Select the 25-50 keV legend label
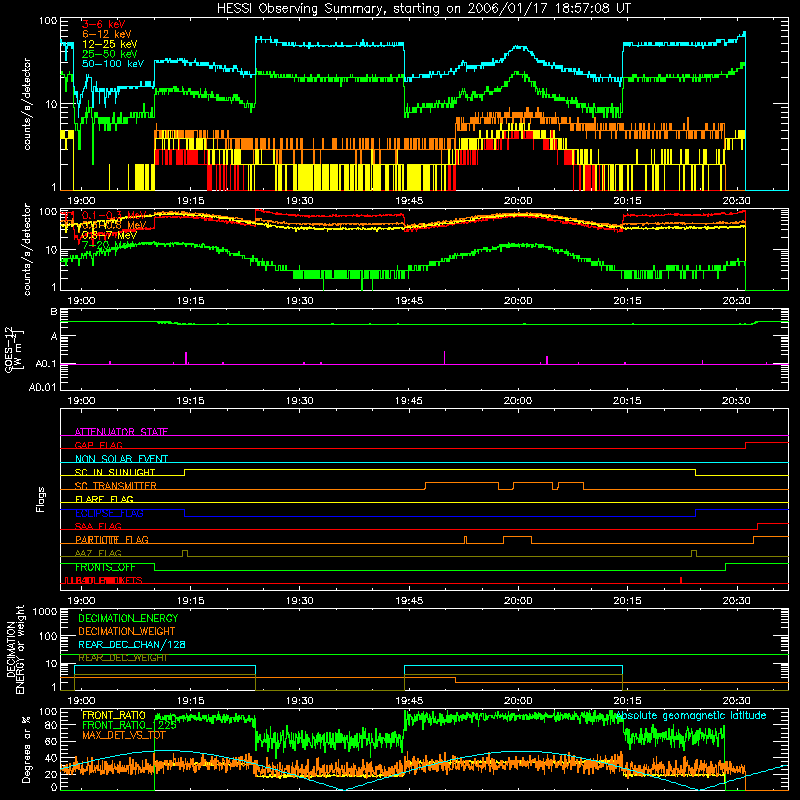800x800 pixels. 110,54
